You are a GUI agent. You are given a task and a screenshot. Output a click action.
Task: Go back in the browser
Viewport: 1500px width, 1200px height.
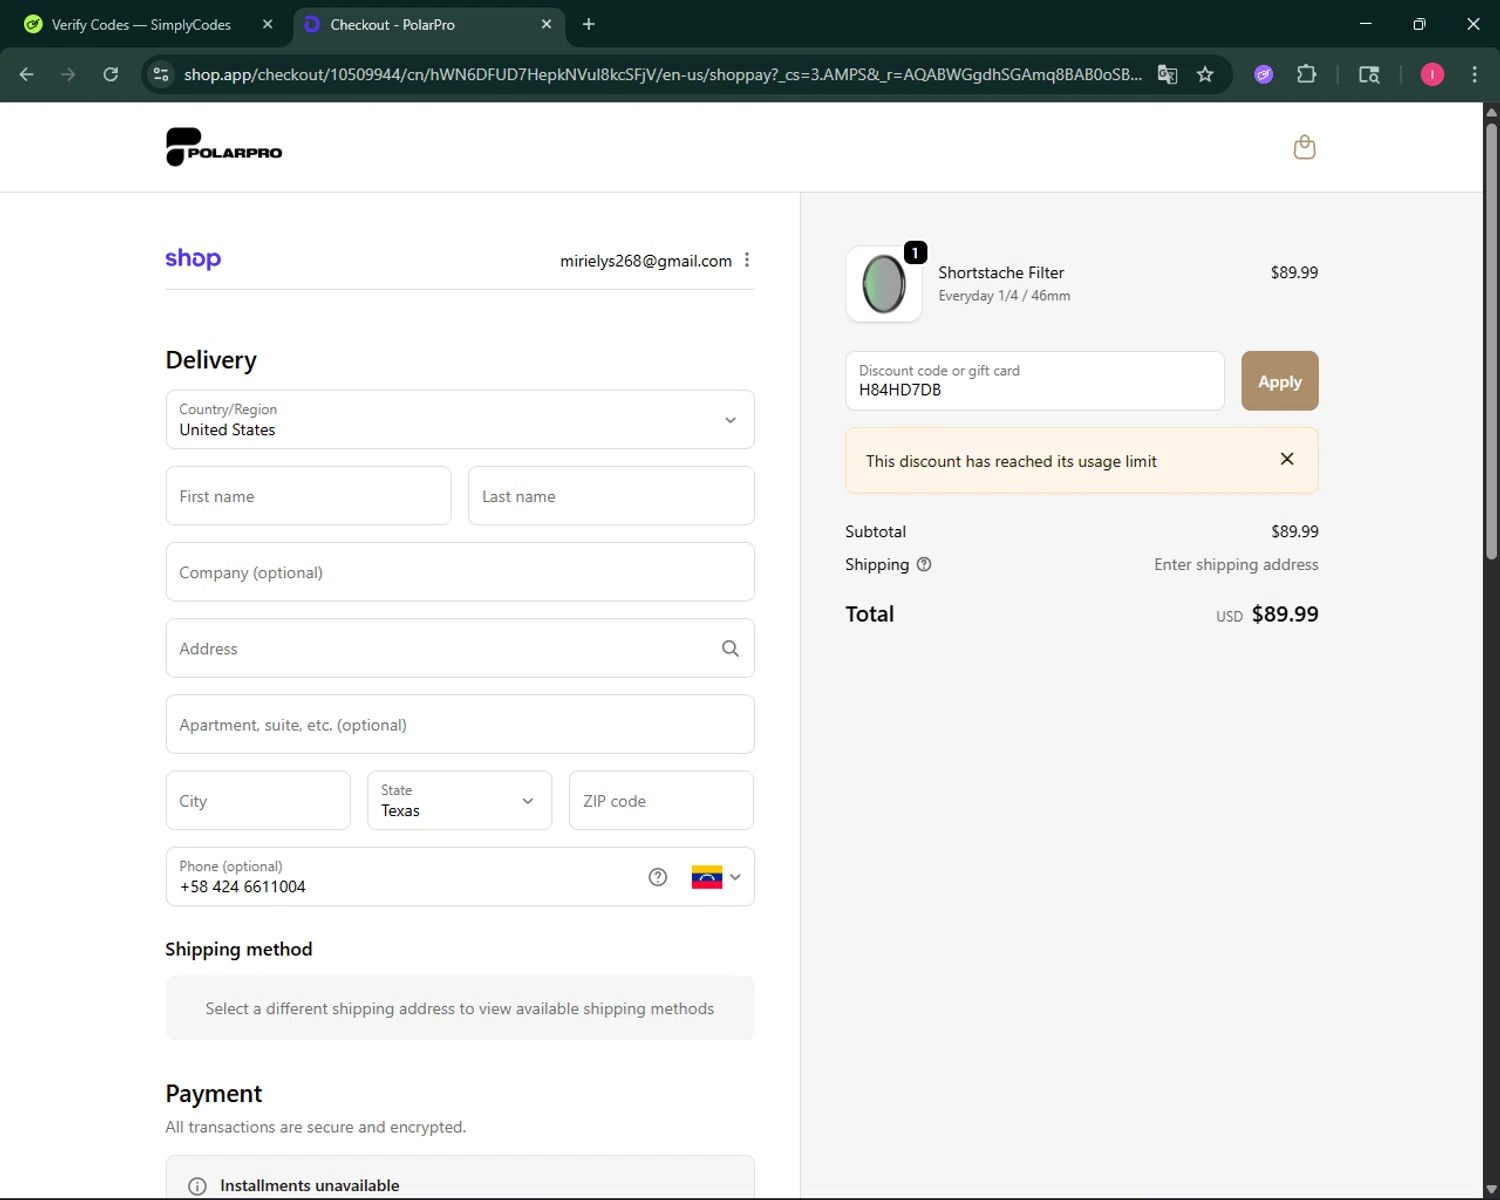(27, 74)
